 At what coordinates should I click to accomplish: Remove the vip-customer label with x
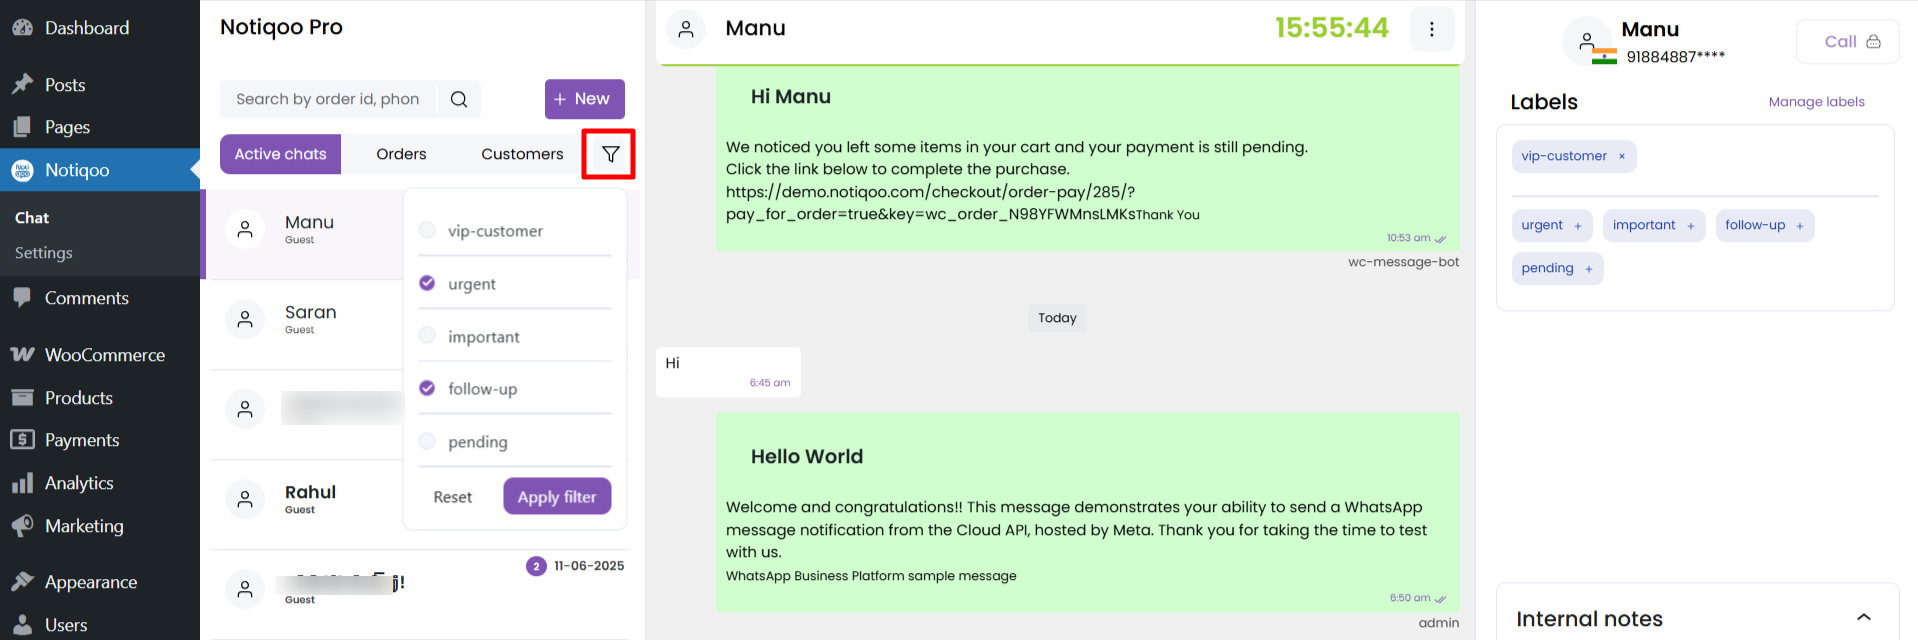(x=1622, y=156)
